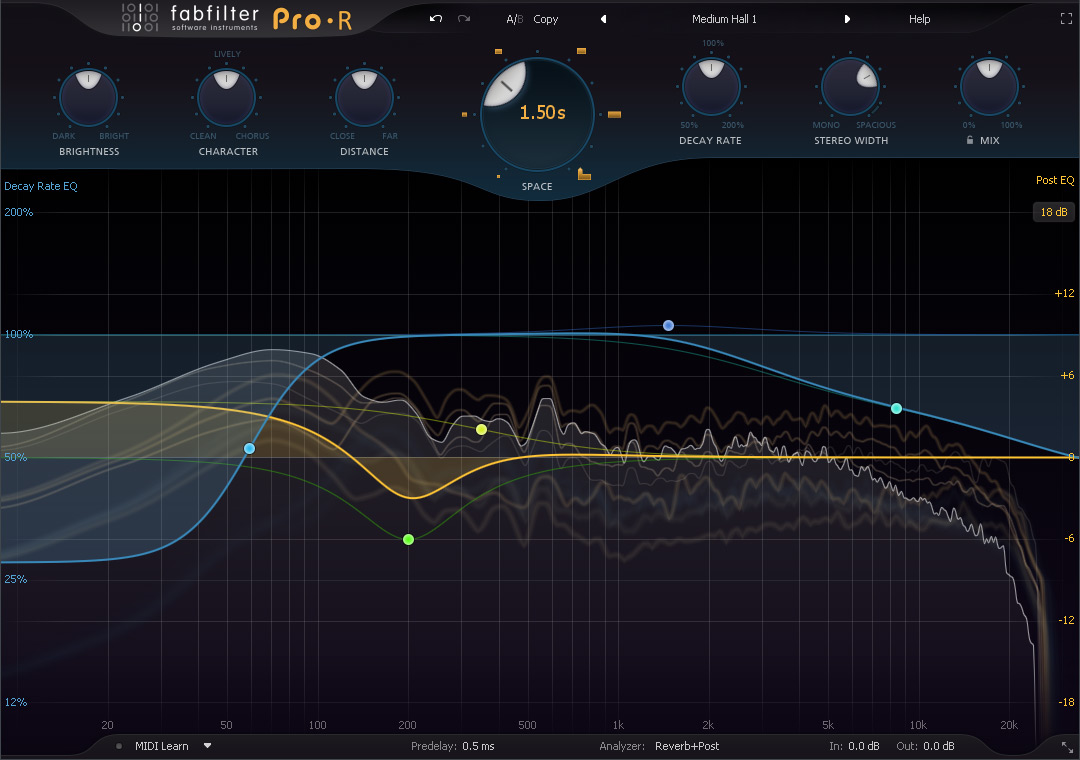
Task: Open the Help menu
Action: pos(919,19)
